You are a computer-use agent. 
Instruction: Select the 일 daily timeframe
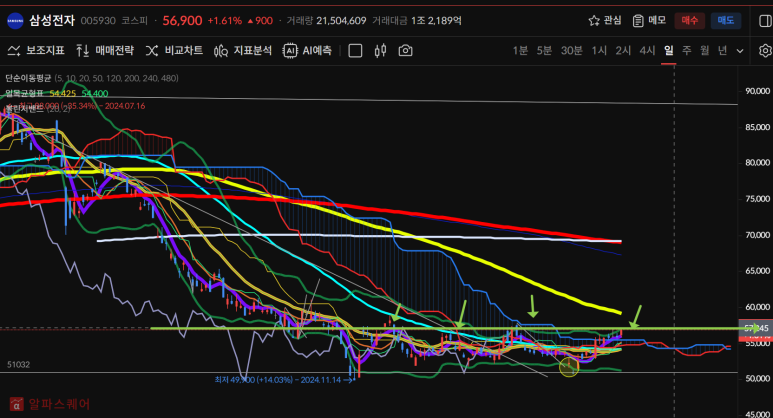(x=668, y=50)
